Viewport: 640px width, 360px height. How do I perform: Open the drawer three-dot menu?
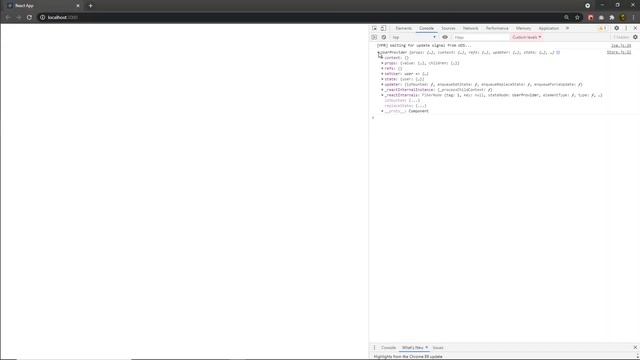click(x=374, y=347)
